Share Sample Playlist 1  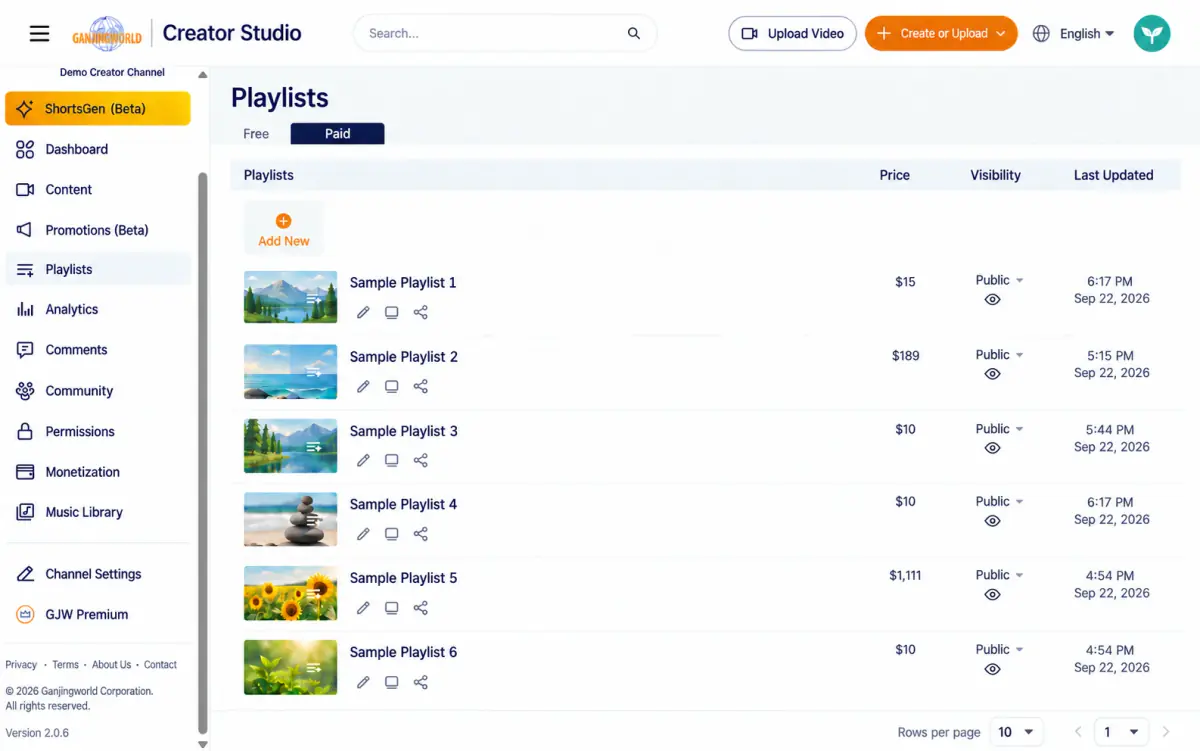point(421,312)
